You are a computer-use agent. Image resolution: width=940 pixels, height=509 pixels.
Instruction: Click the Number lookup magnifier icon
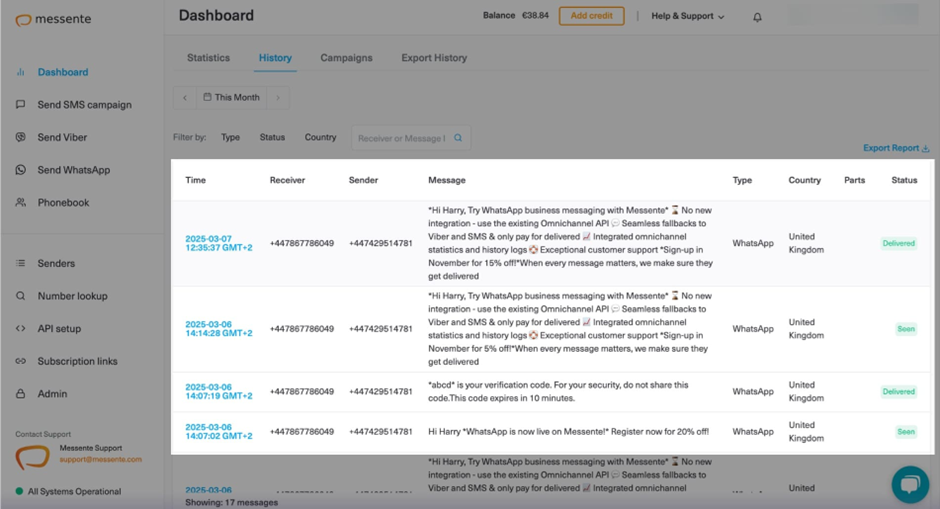[x=20, y=296]
